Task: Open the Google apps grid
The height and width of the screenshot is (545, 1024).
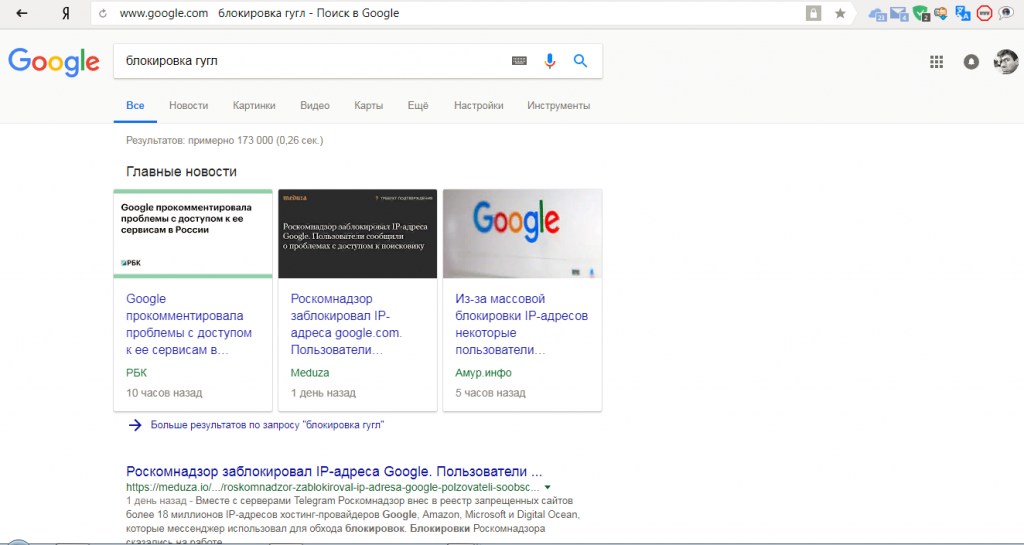Action: 936,62
